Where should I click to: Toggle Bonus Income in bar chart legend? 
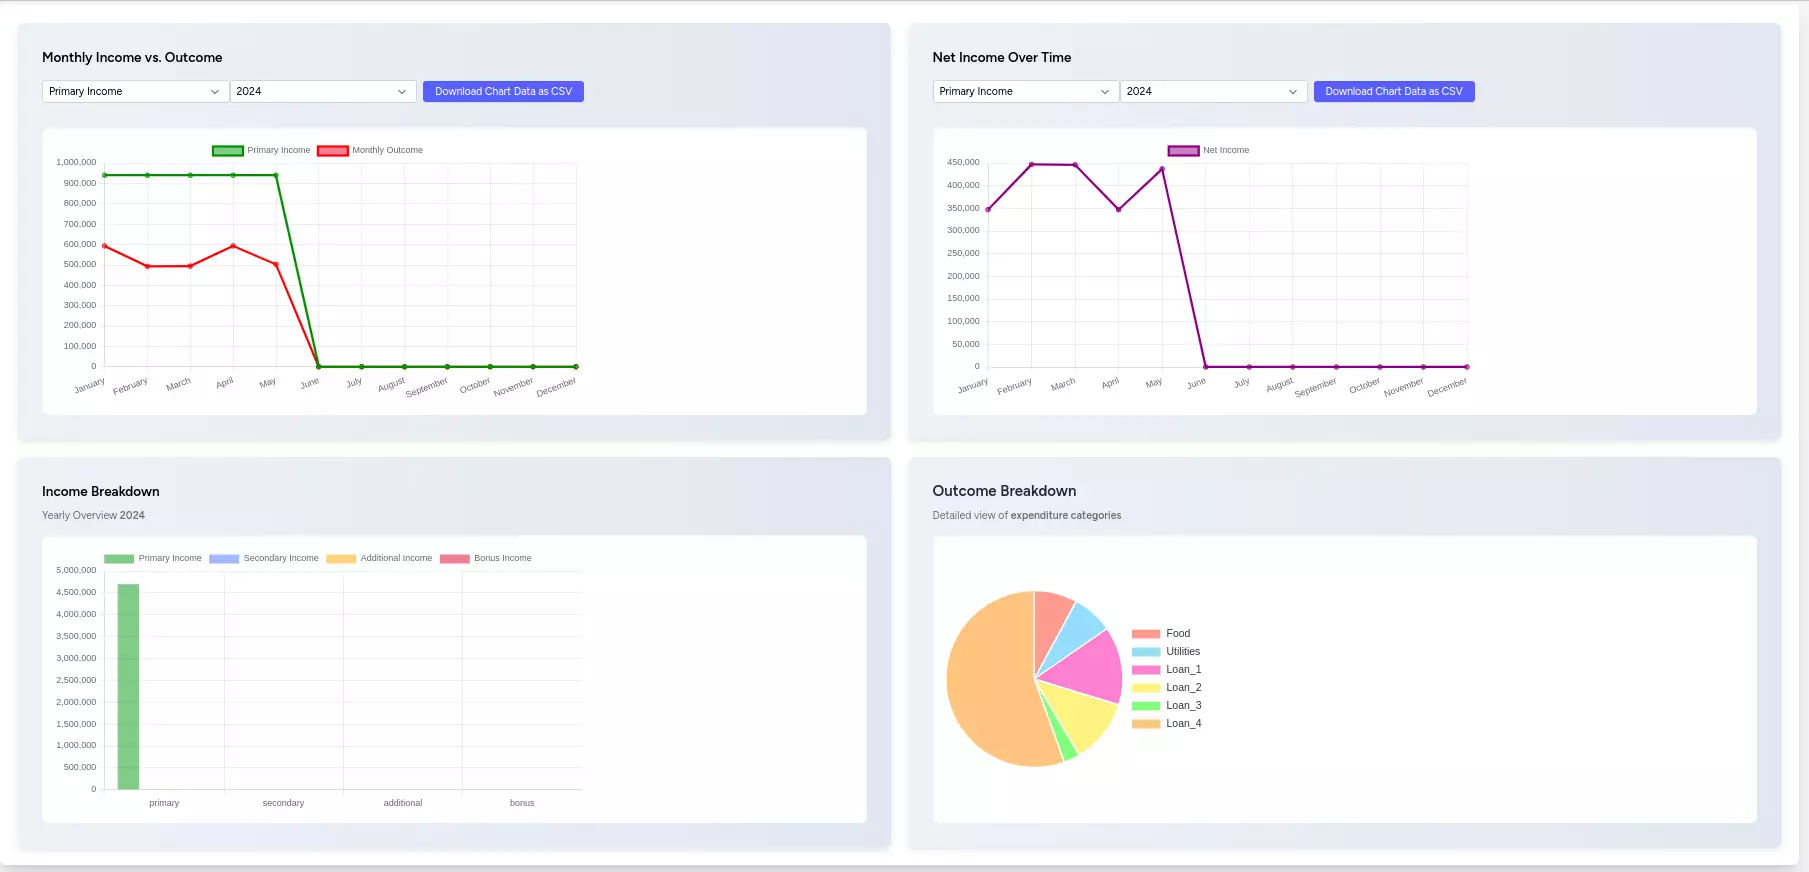click(486, 559)
